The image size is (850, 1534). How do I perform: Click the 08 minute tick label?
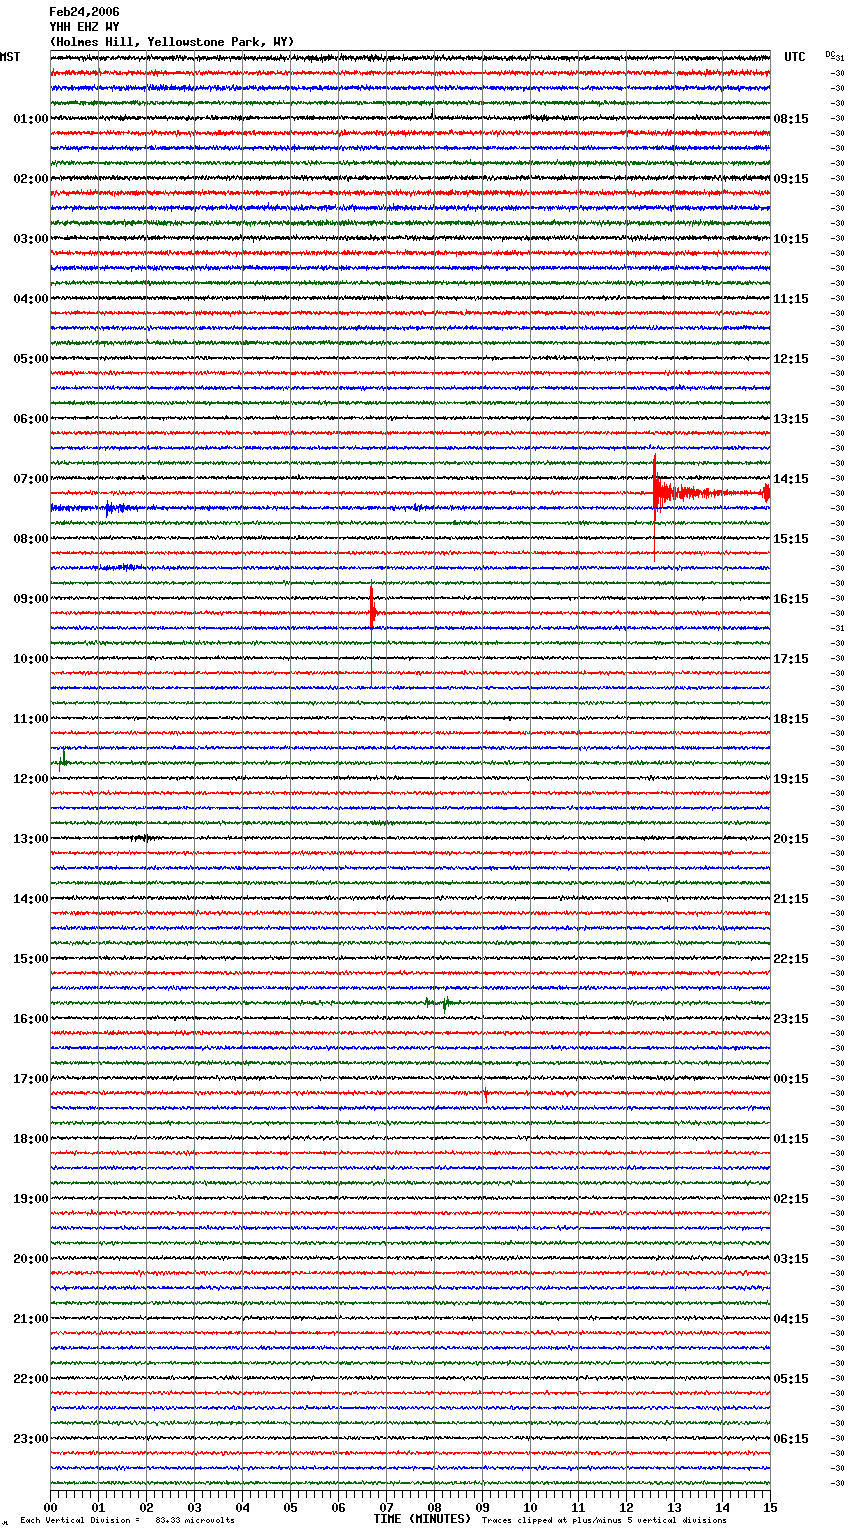435,1507
